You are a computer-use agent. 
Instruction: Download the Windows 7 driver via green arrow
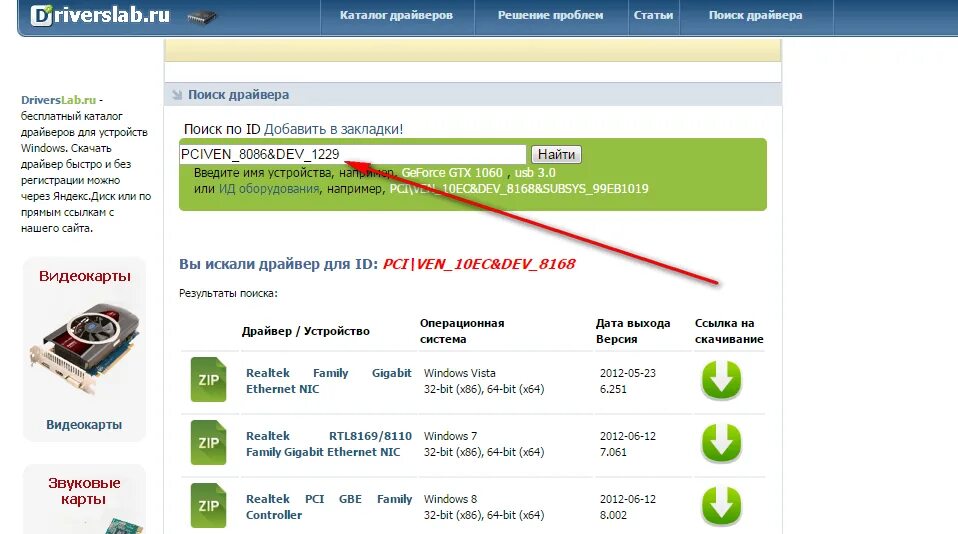pyautogui.click(x=721, y=443)
